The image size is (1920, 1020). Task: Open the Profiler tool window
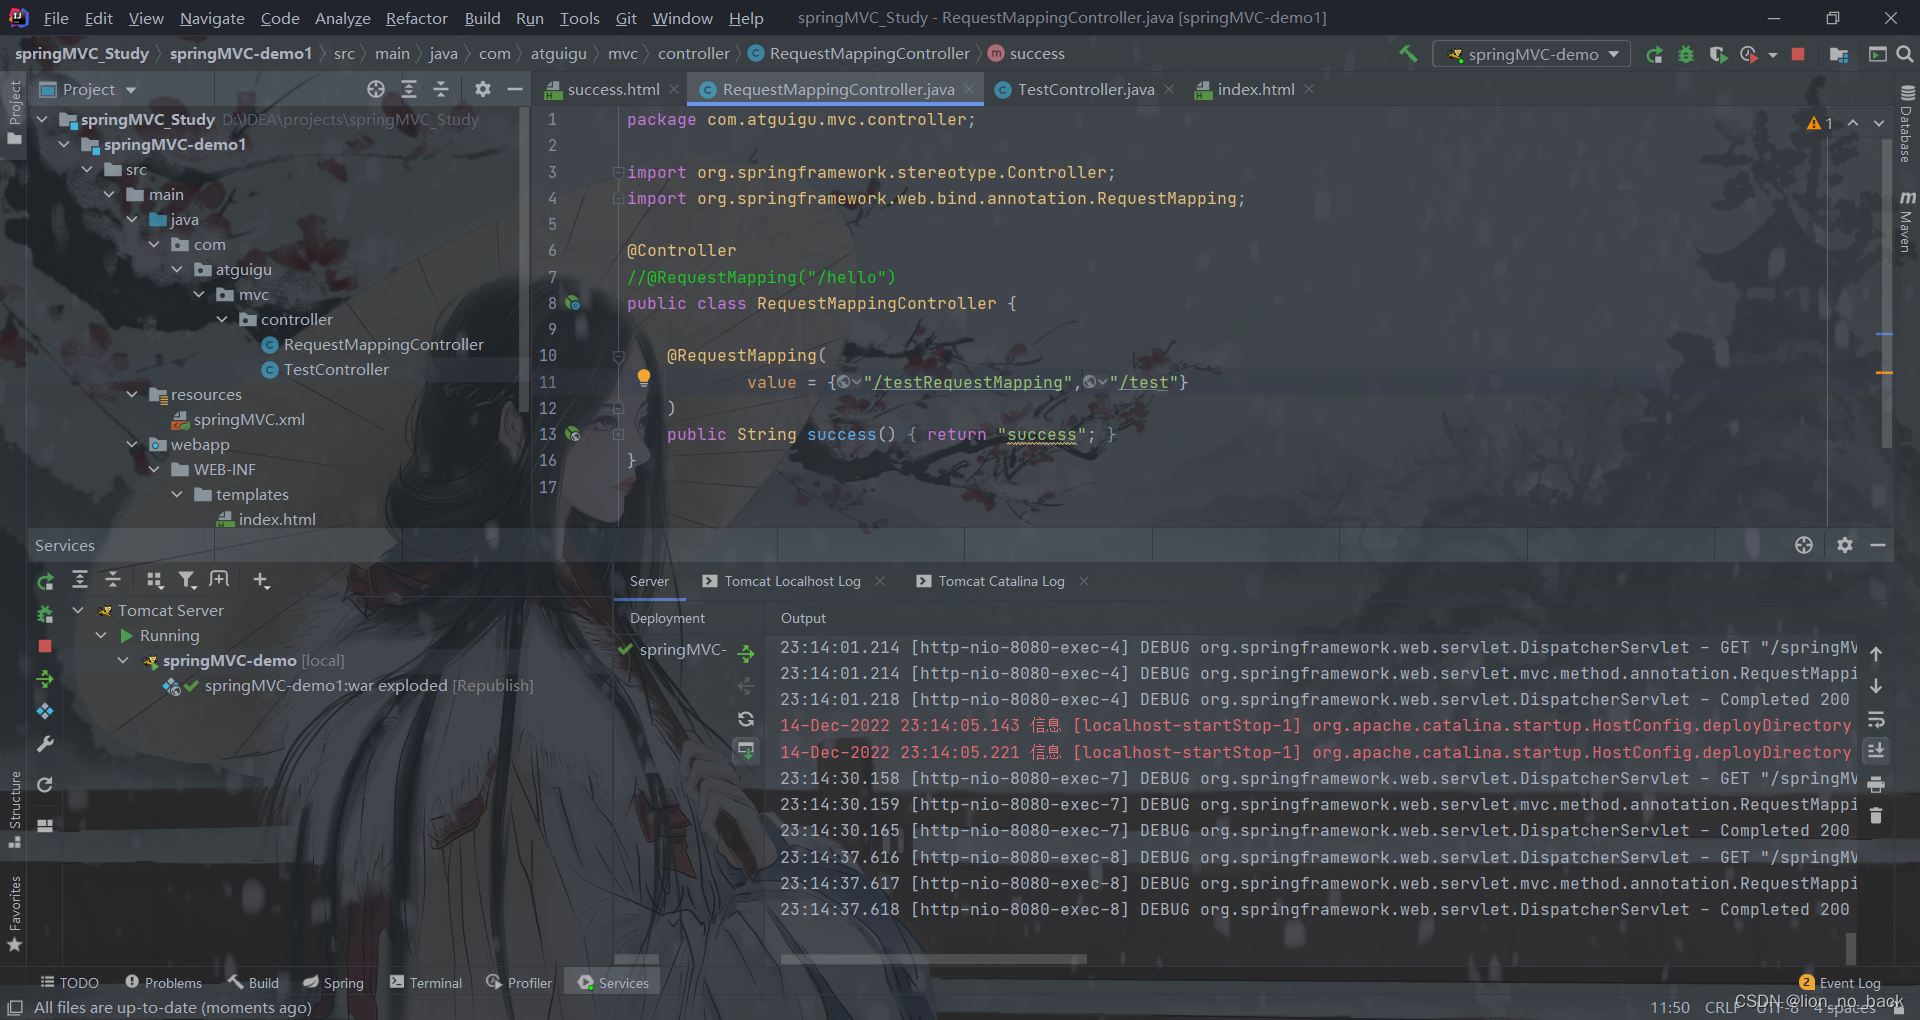519,983
